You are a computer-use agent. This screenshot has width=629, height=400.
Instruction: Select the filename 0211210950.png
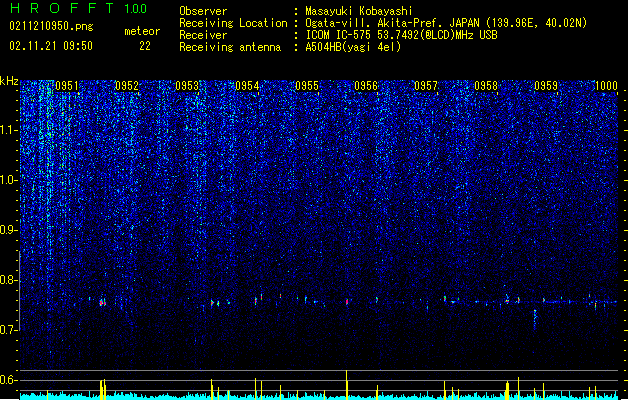pos(51,27)
